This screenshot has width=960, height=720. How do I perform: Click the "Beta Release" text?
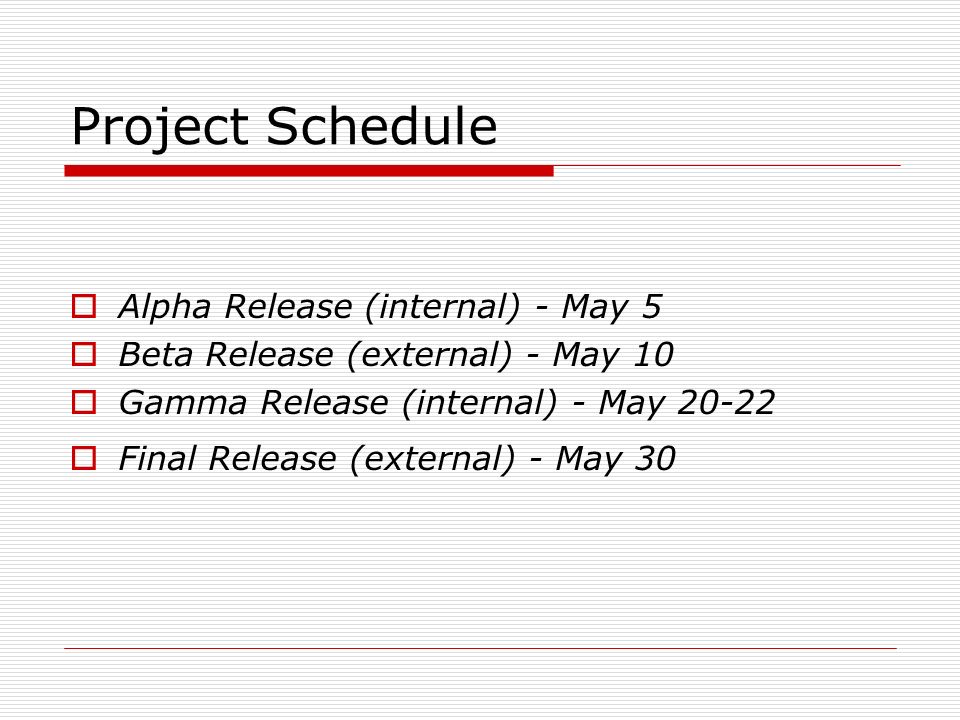tap(226, 354)
